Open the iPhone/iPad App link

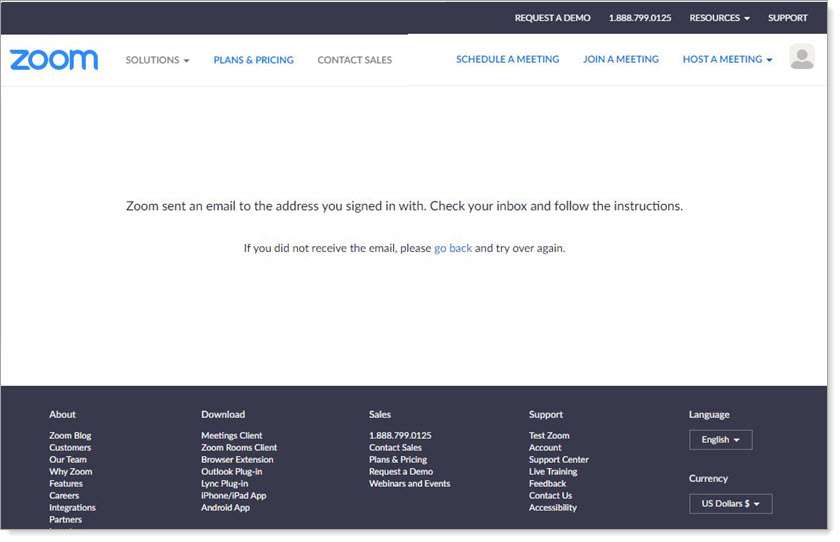pyautogui.click(x=234, y=495)
